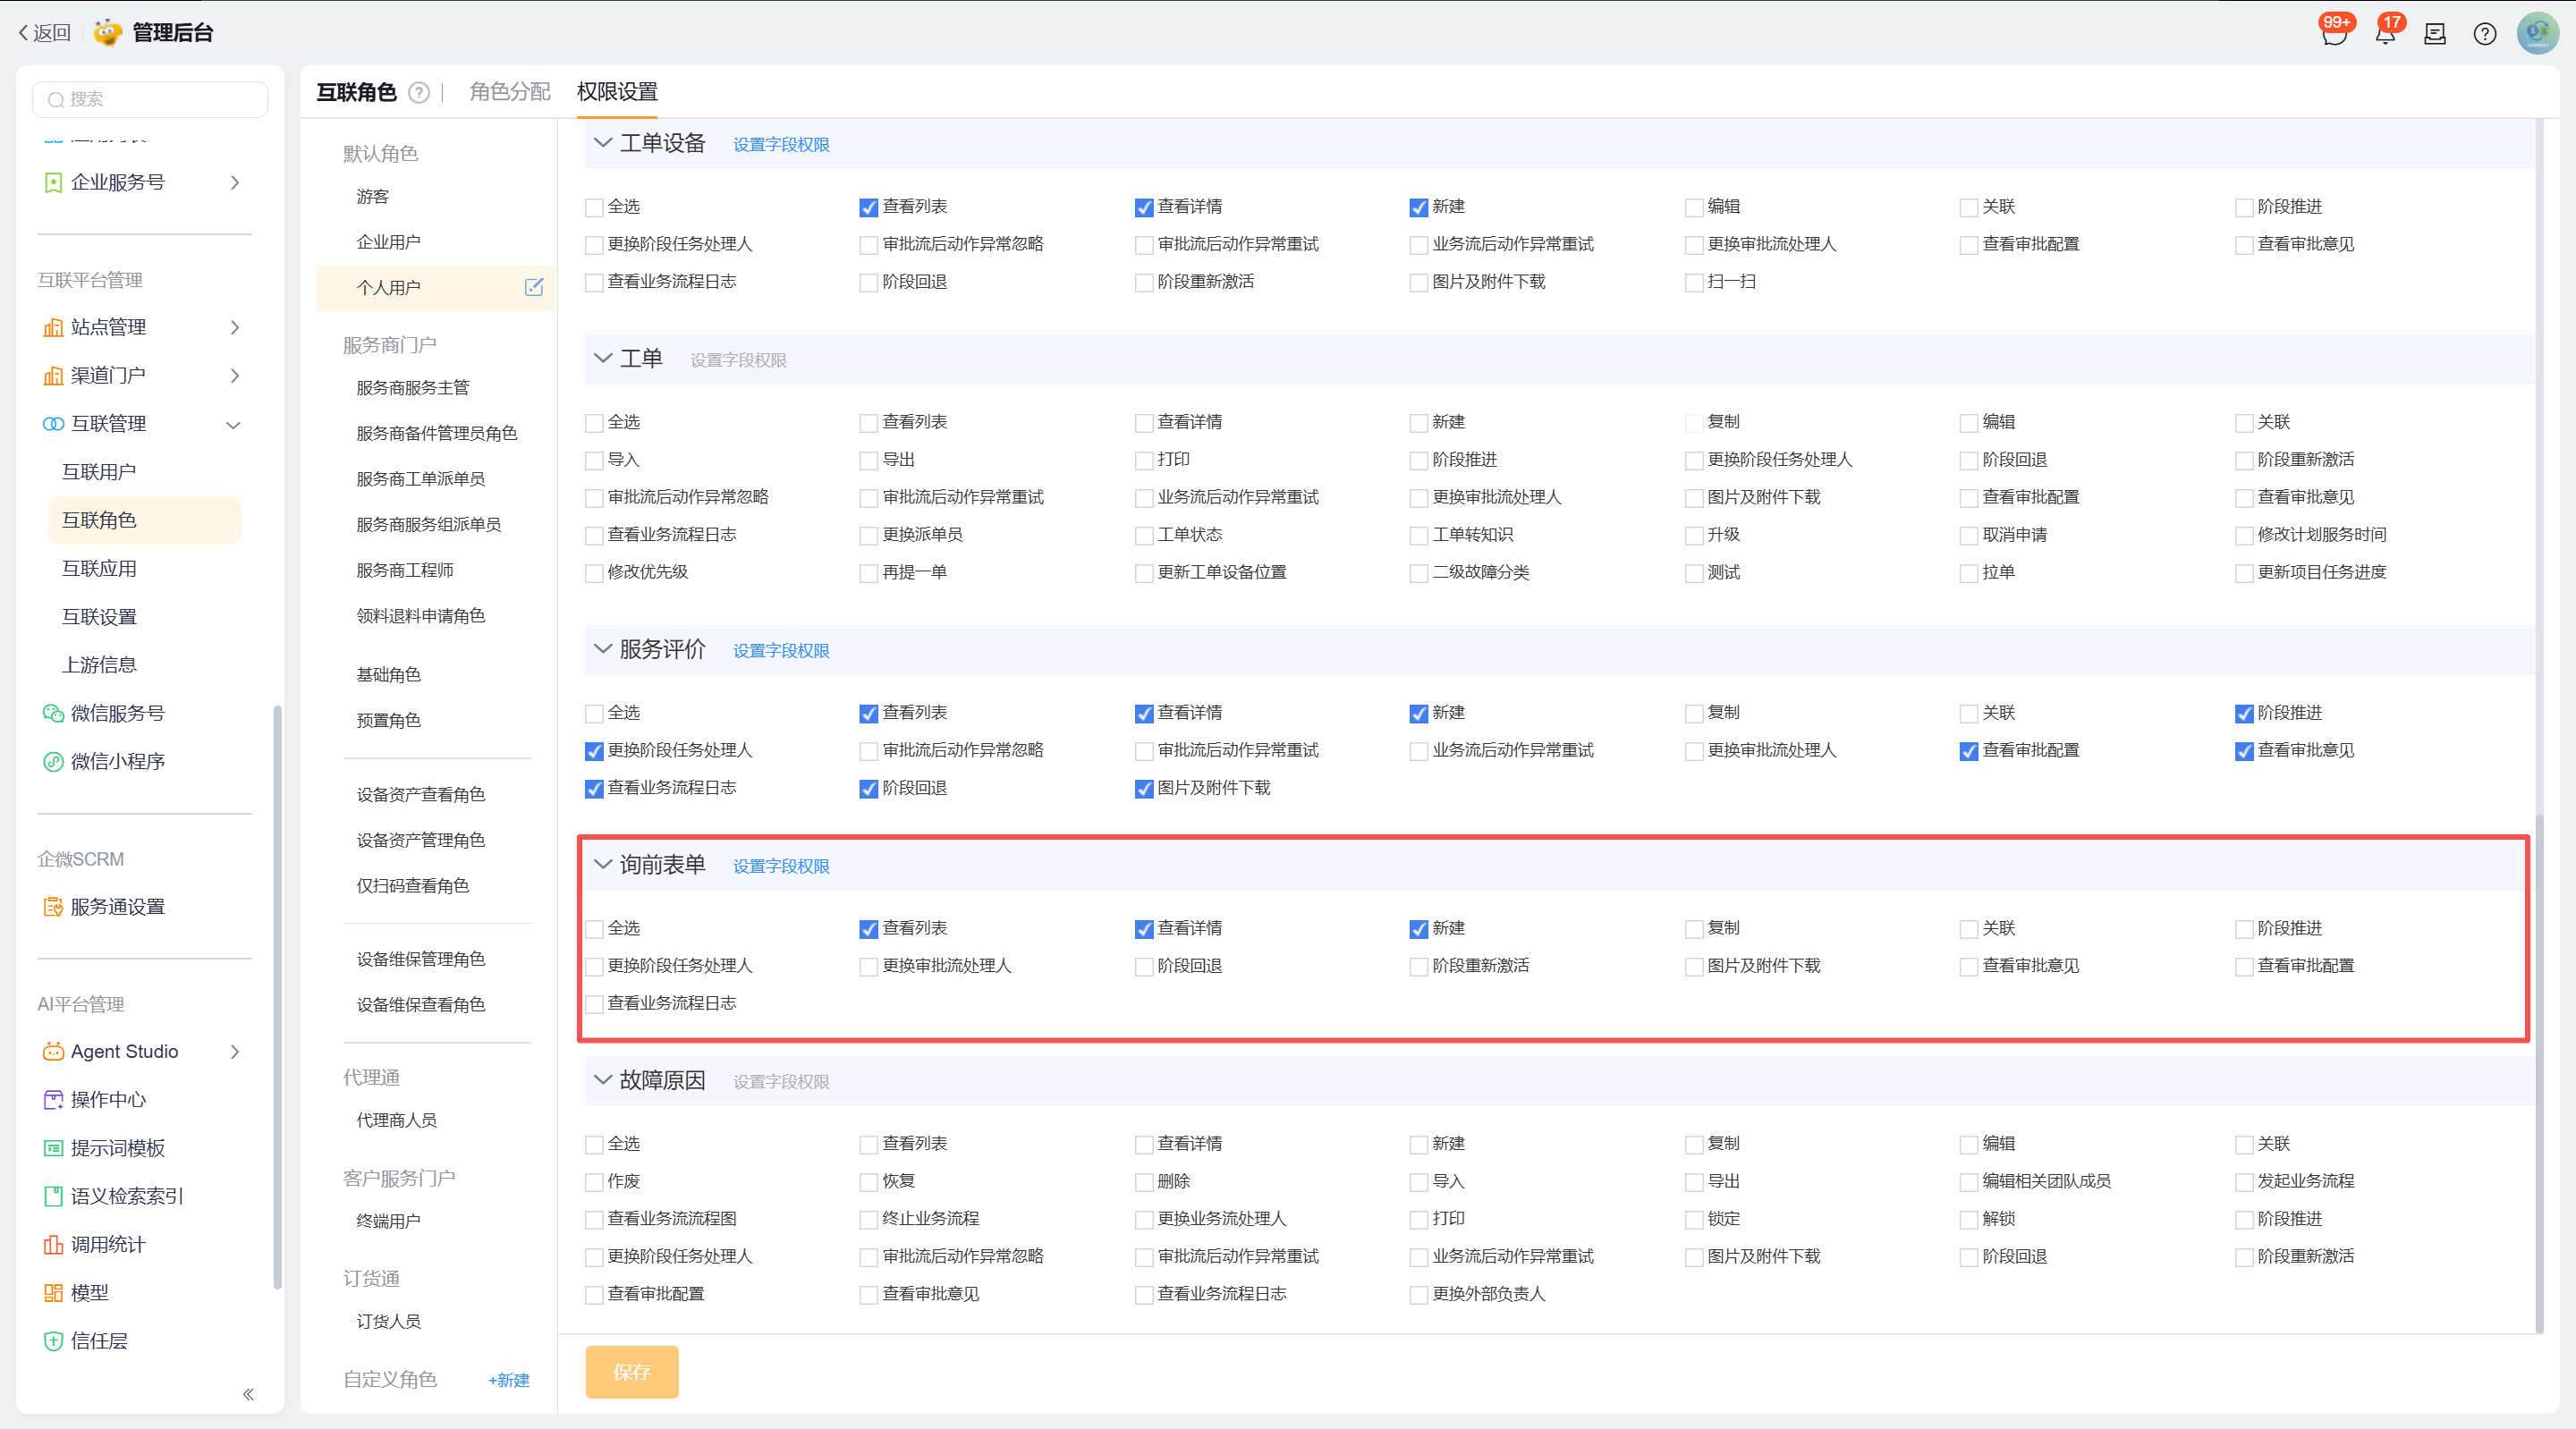Uncheck 阶段推进 under 服务评价
The width and height of the screenshot is (2576, 1429).
[x=2243, y=713]
